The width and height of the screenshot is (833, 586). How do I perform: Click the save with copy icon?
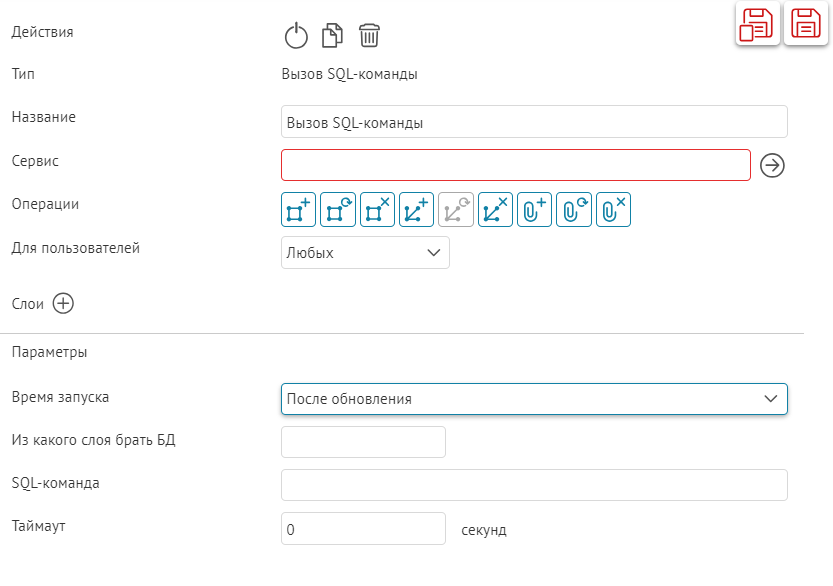tap(758, 24)
